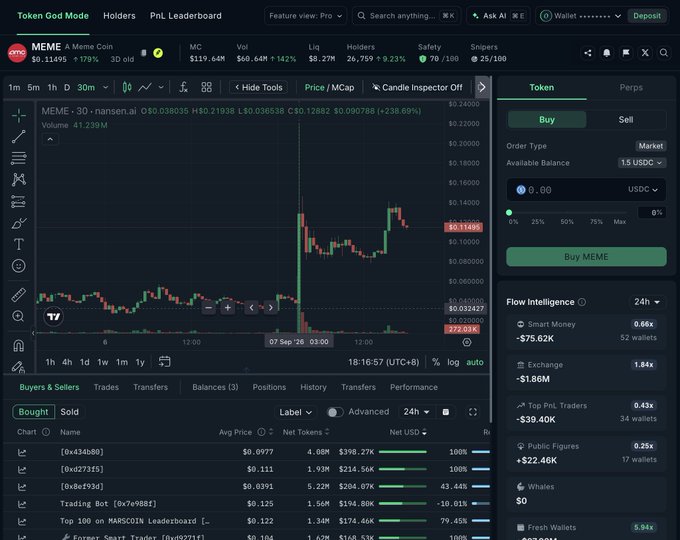Open the forecasting and measurement tools
680x540 pixels.
click(x=18, y=201)
